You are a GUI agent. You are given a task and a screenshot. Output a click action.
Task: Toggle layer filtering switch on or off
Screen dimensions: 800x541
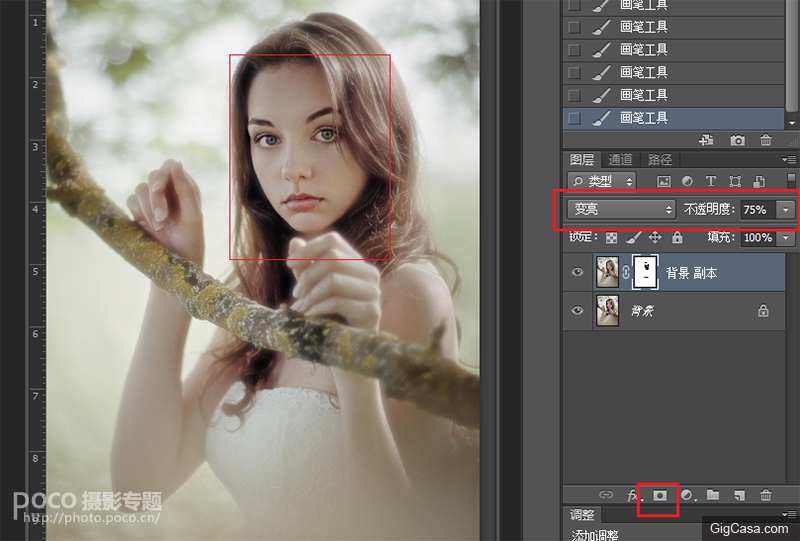tap(791, 181)
